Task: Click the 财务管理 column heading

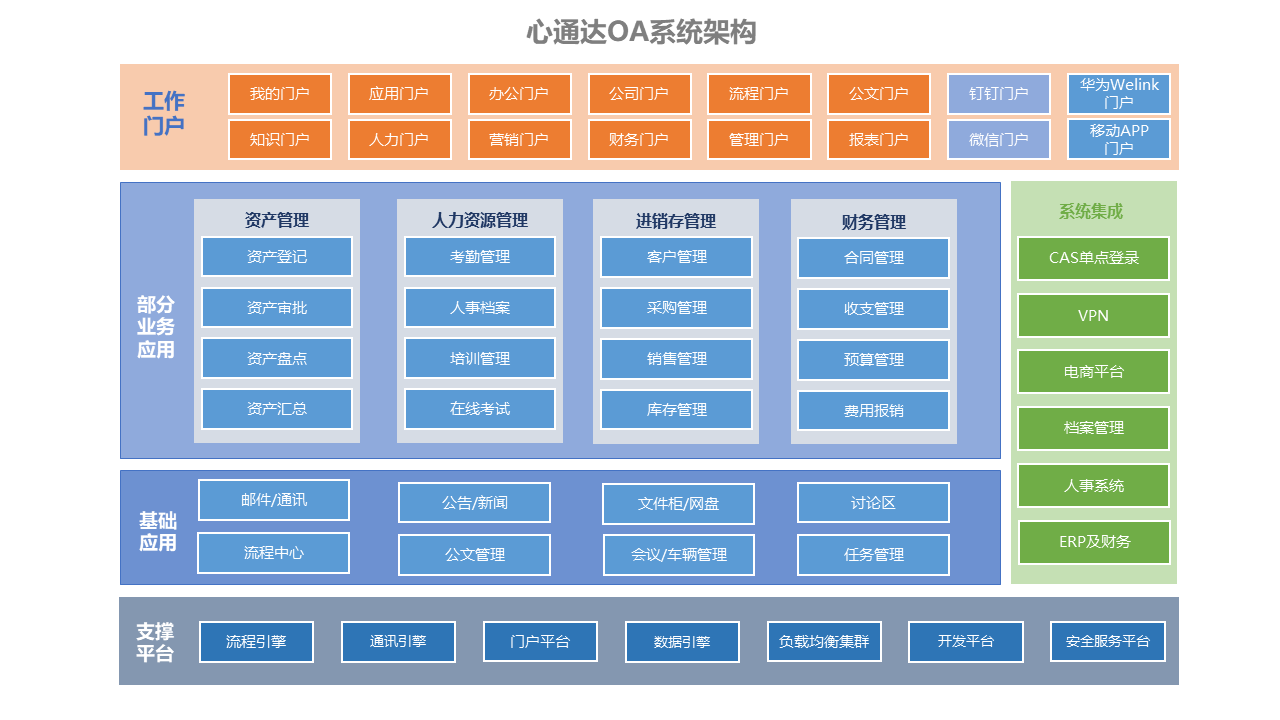Action: click(x=874, y=222)
